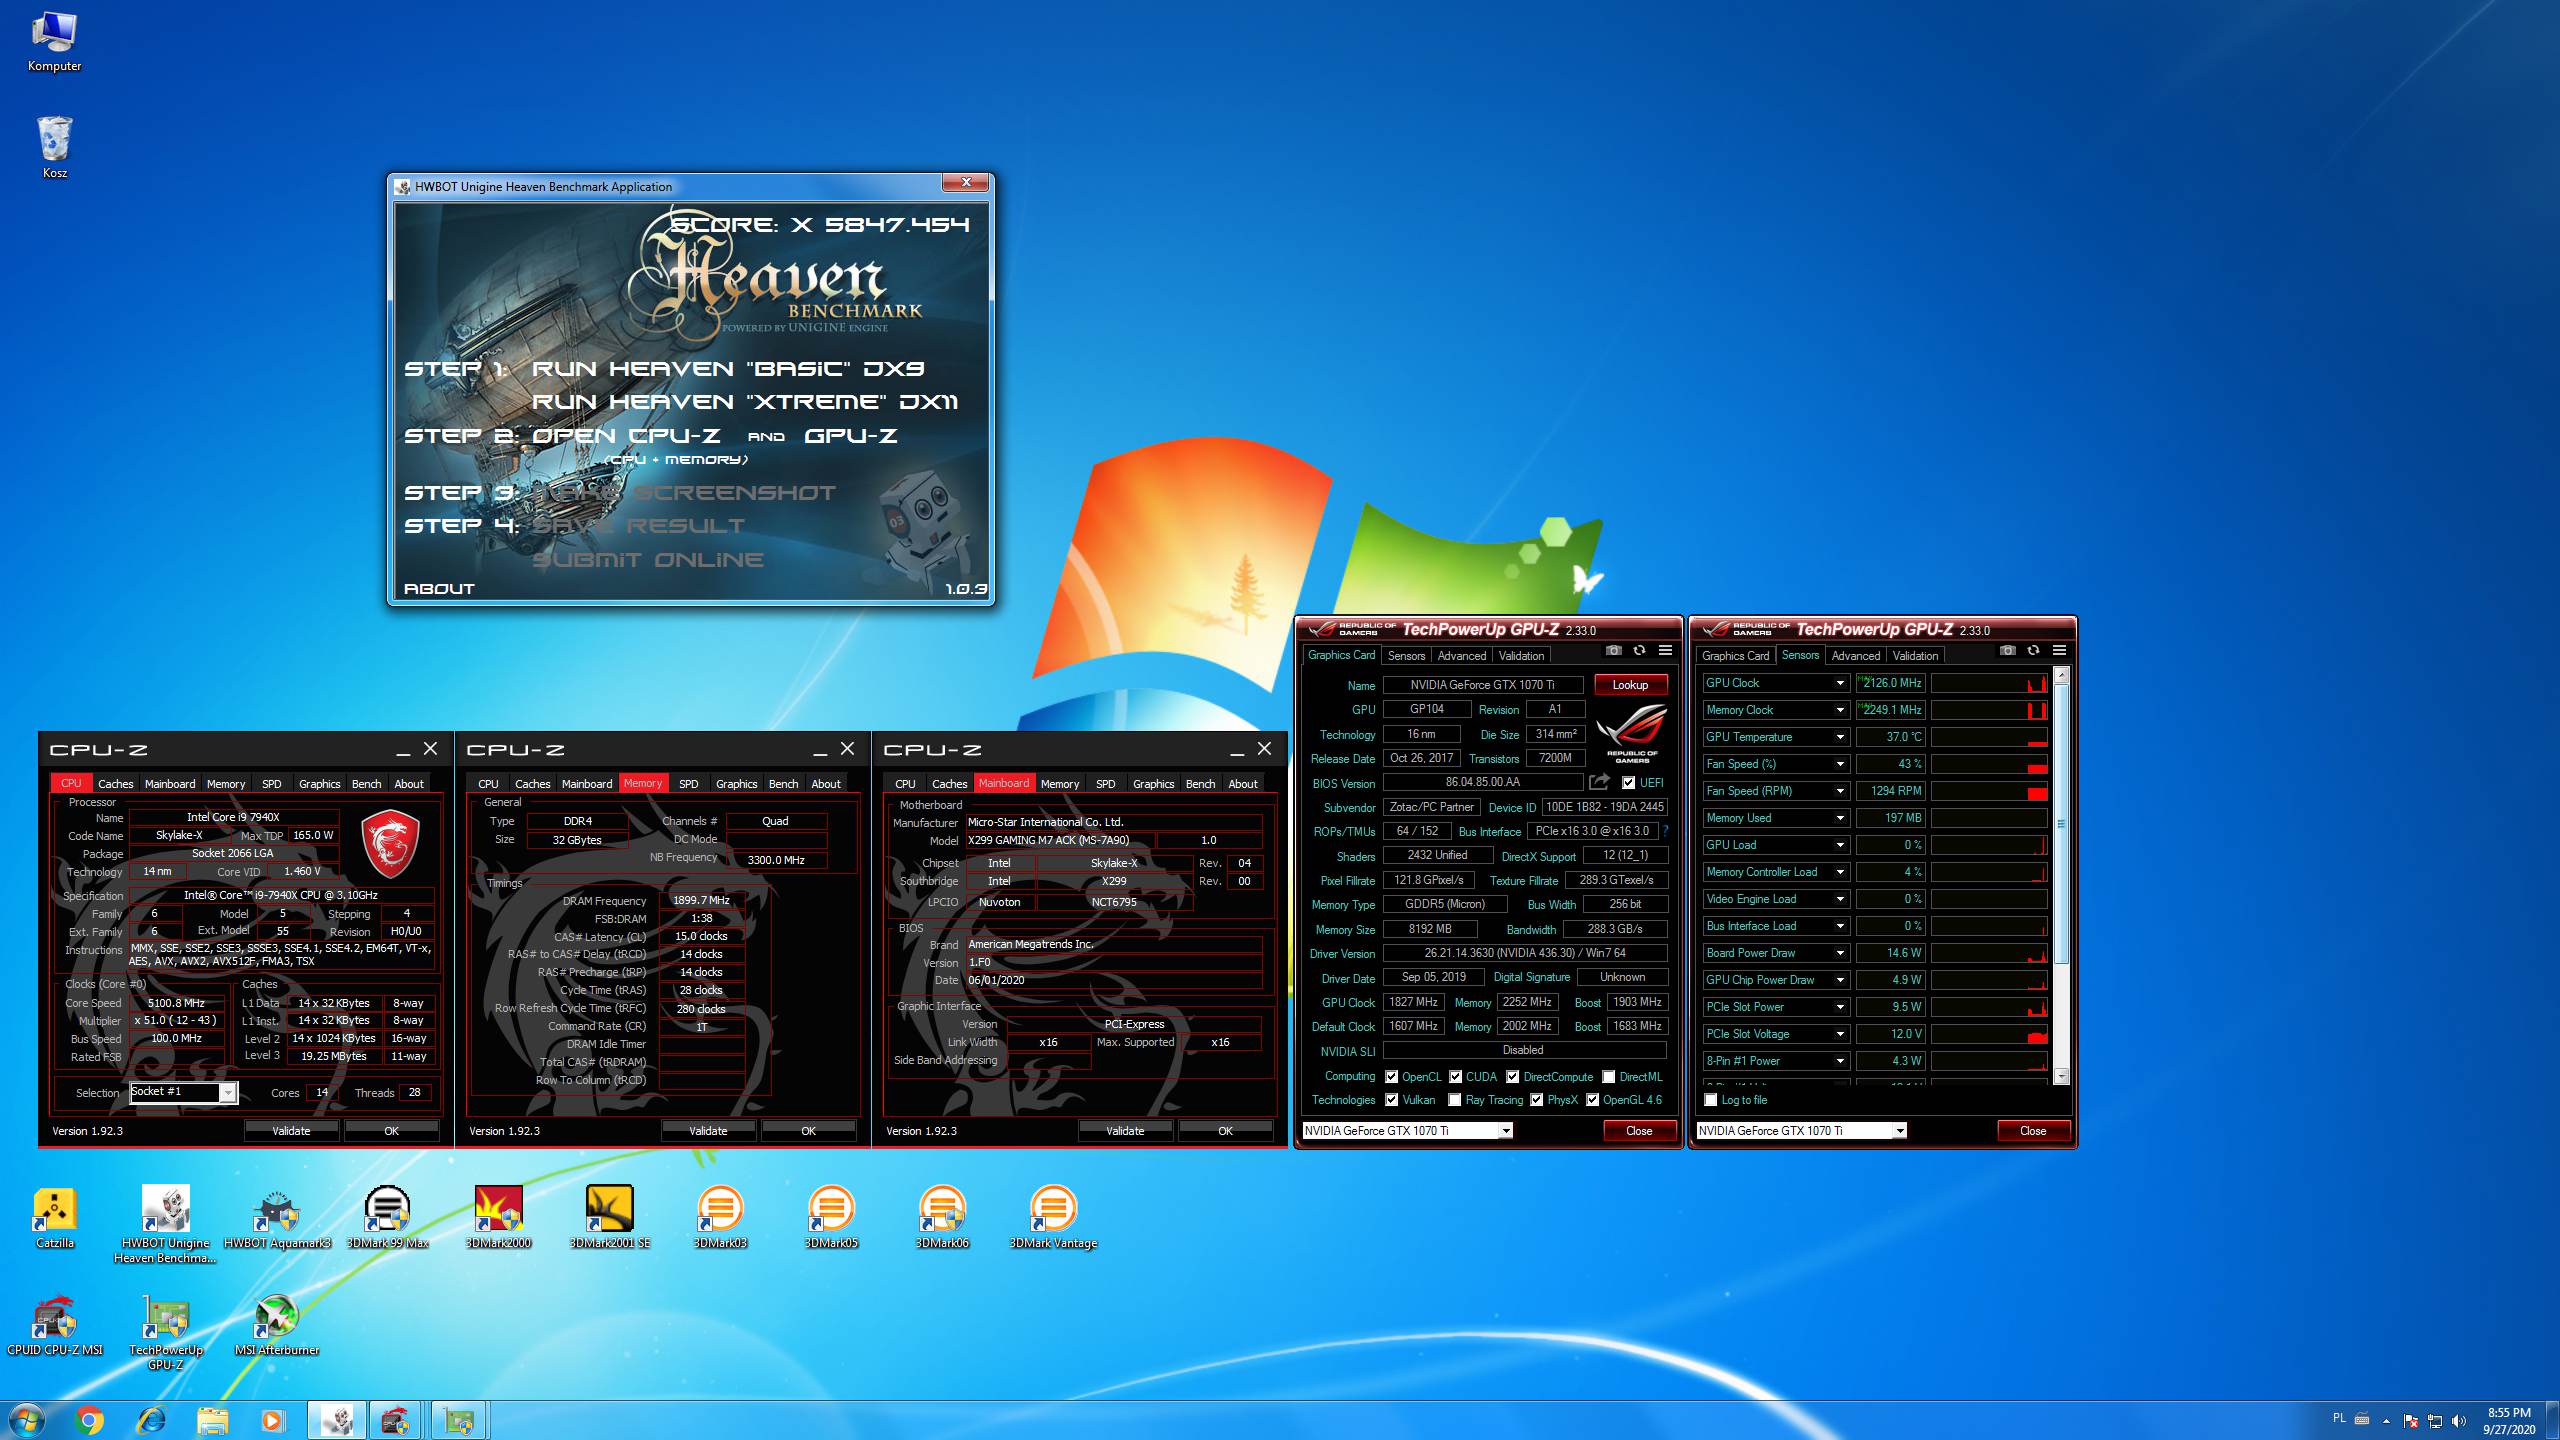Screen dimensions: 2560x1440
Task: Launch 3DMark03 desktop shortcut
Action: pos(720,1217)
